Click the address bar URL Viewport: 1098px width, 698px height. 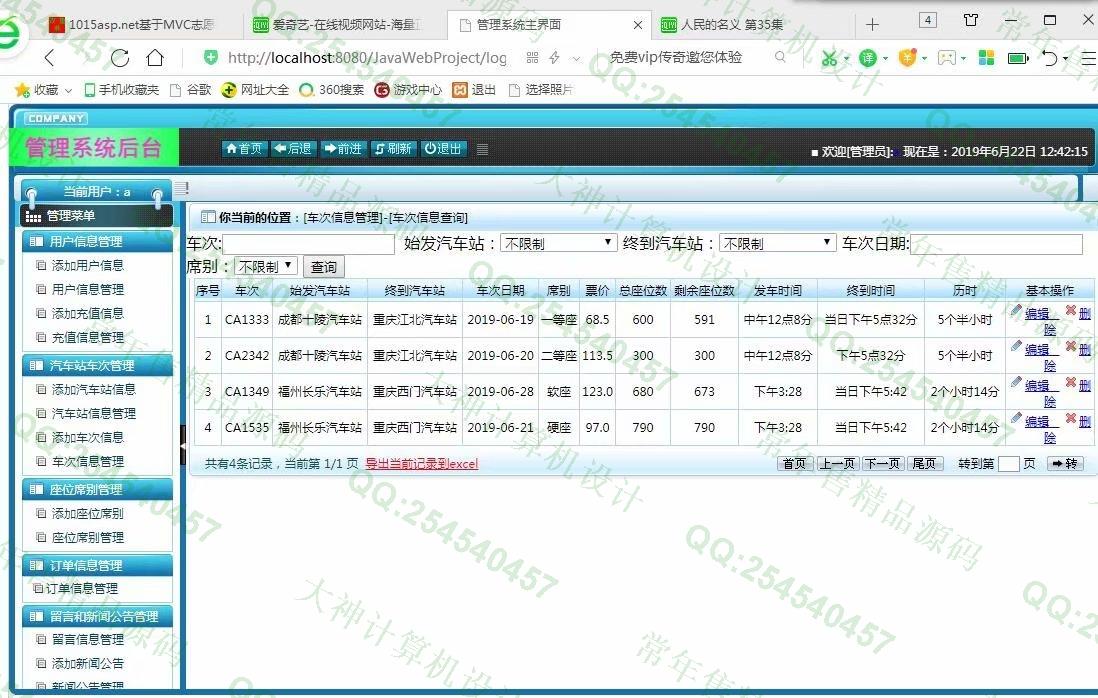point(367,58)
